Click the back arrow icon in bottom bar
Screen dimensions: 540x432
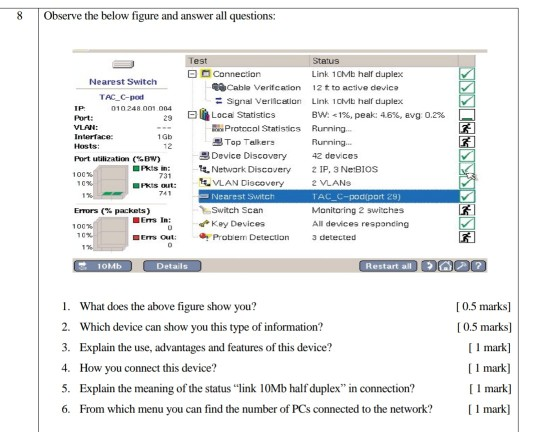point(429,266)
